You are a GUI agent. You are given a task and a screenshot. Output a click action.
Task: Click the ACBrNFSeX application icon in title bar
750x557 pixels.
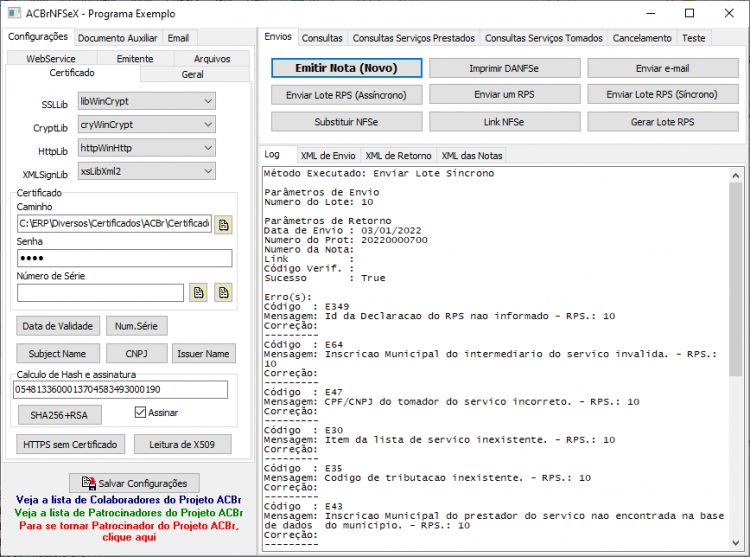[14, 13]
